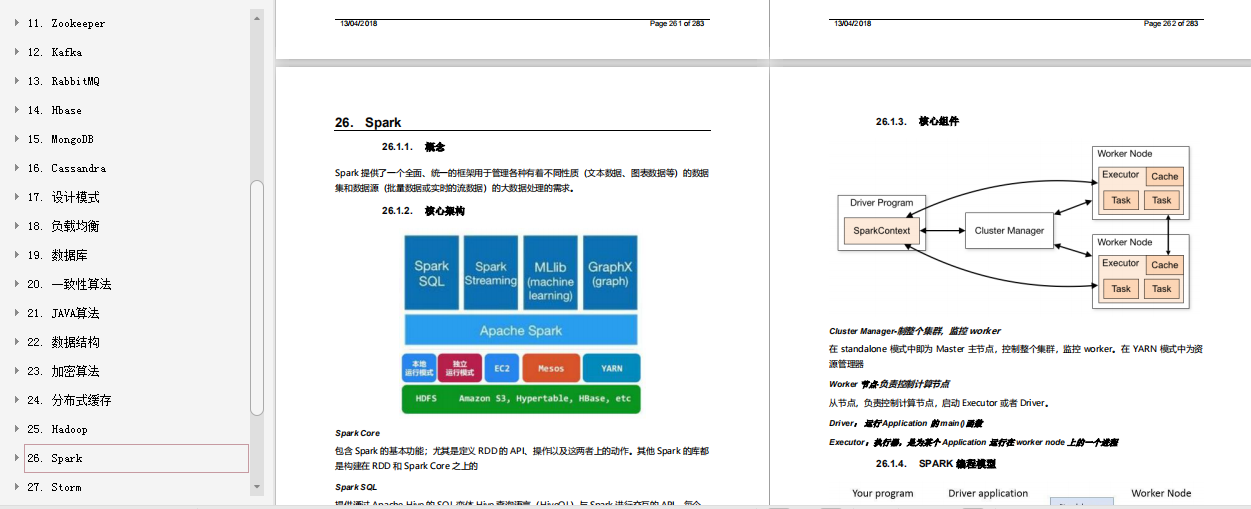Viewport: 1251px width, 509px height.
Task: Click the 26. Spark chapter heading
Action: coord(368,122)
